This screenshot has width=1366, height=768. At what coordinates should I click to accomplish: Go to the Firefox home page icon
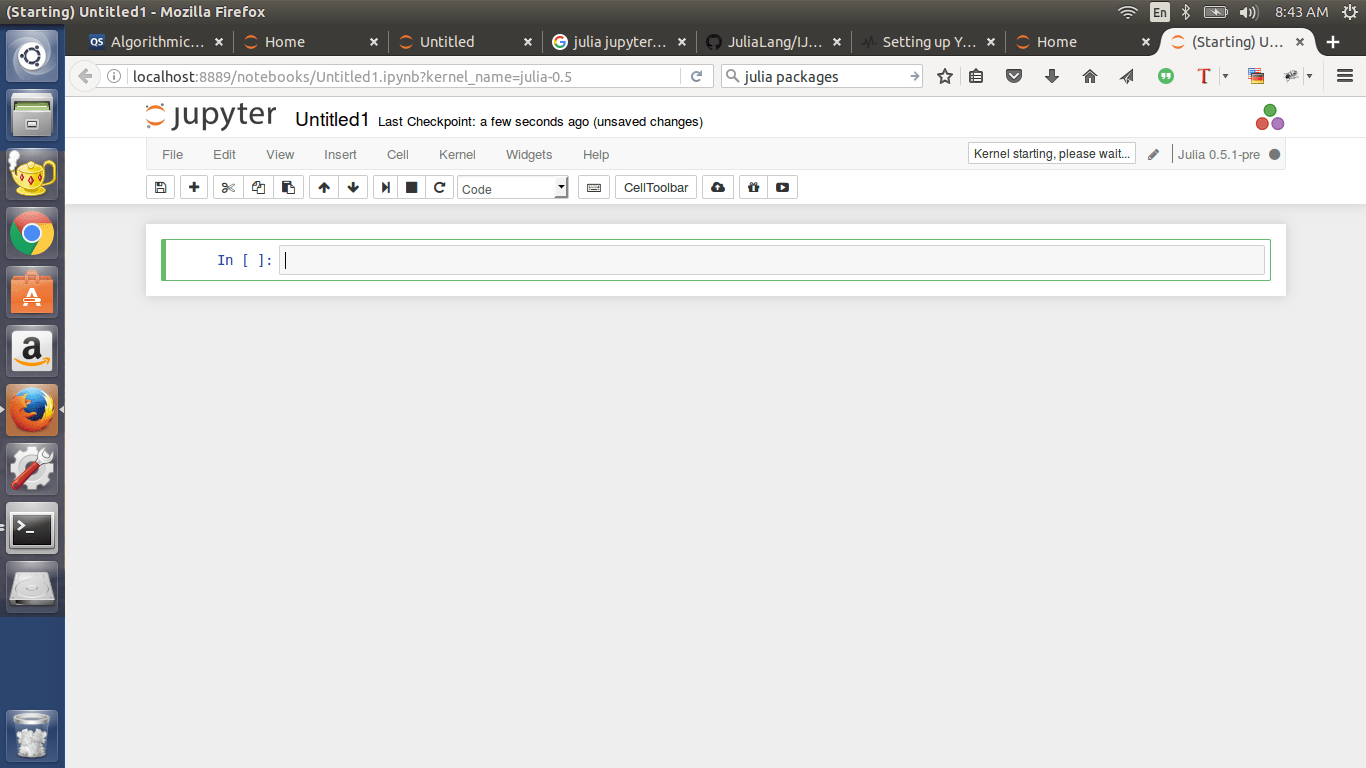click(1090, 76)
